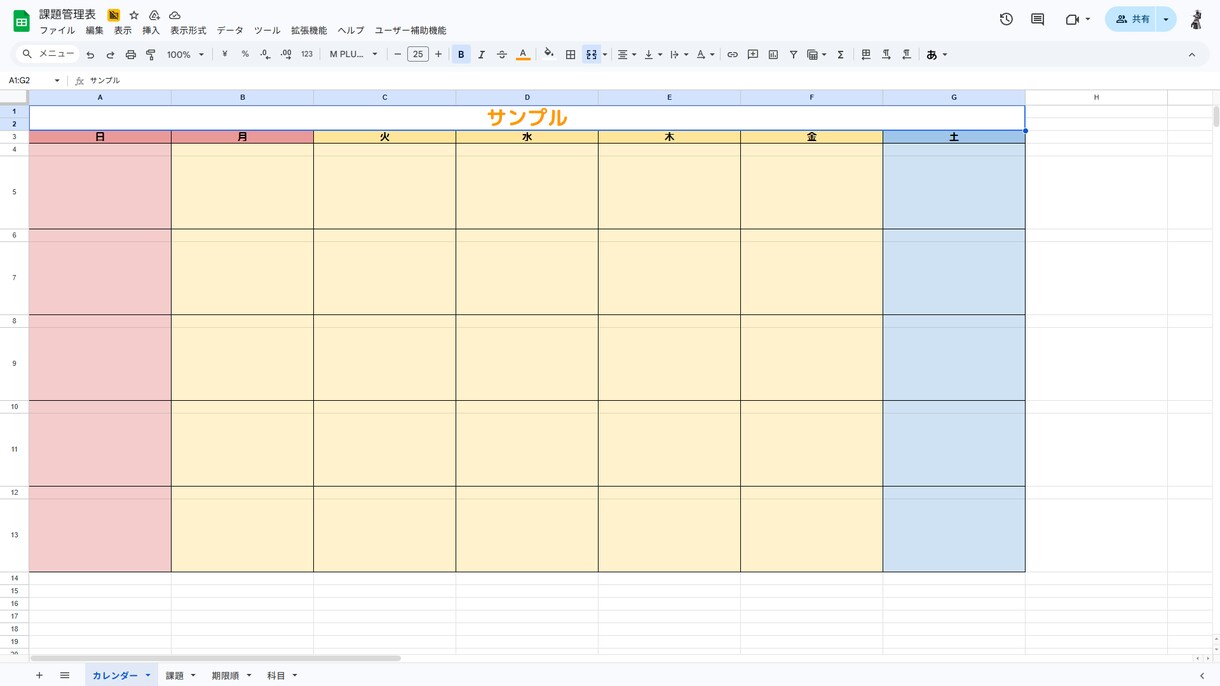Redo the last undone action

point(110,55)
